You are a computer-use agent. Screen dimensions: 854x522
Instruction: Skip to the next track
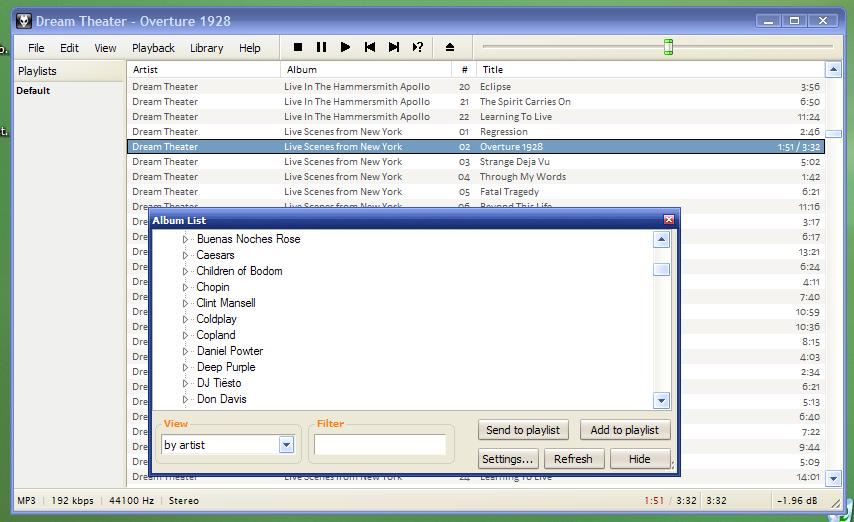point(394,47)
